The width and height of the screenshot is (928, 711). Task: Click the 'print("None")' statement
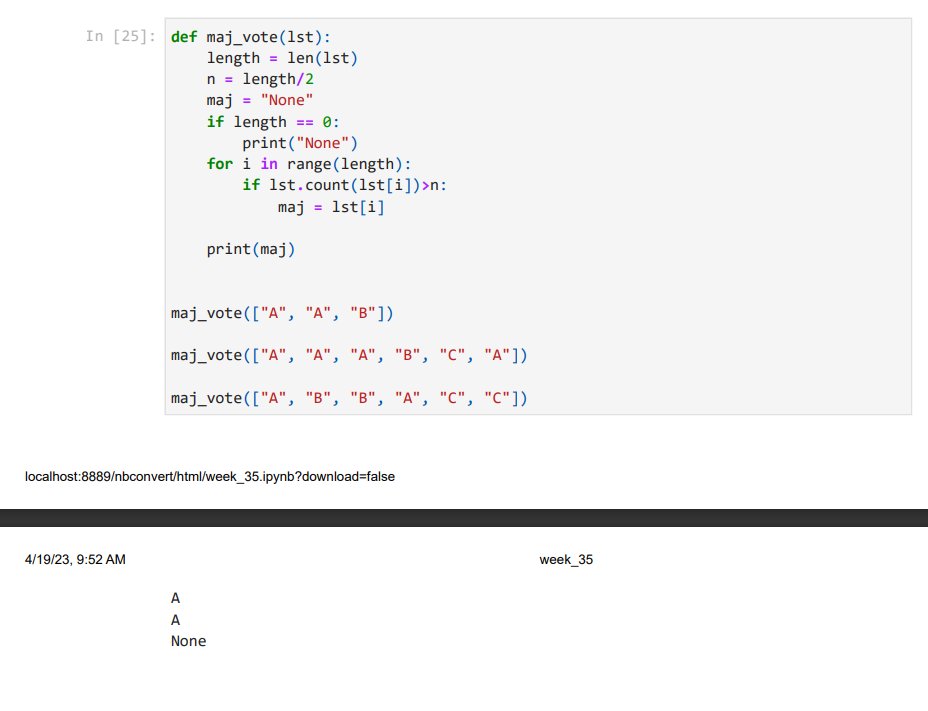coord(299,143)
